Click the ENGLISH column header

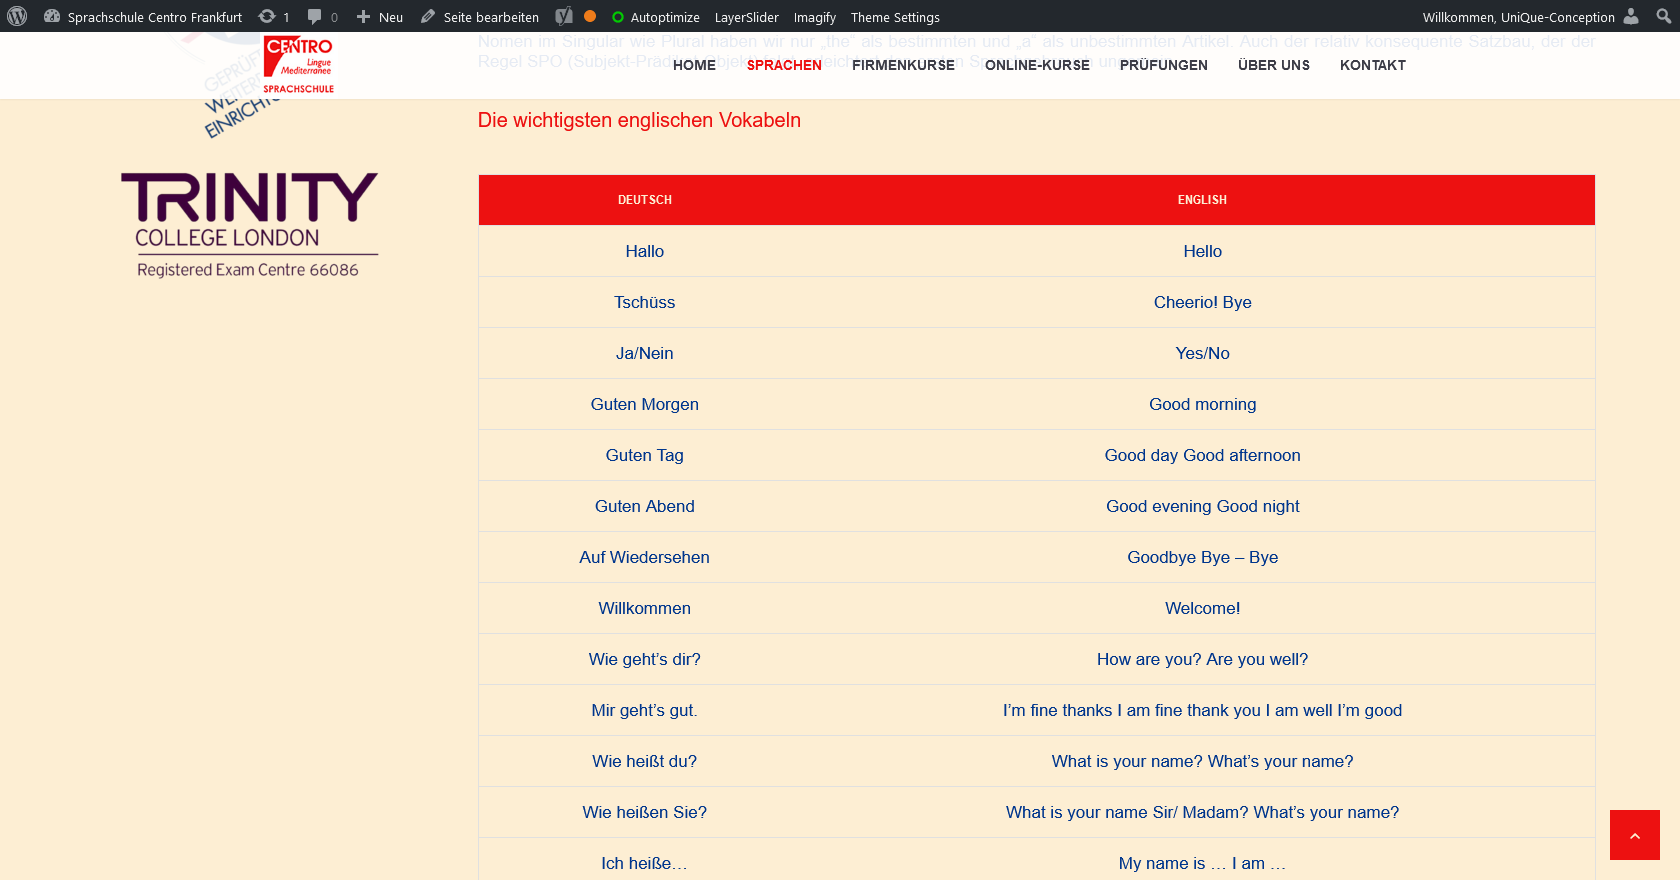tap(1202, 200)
